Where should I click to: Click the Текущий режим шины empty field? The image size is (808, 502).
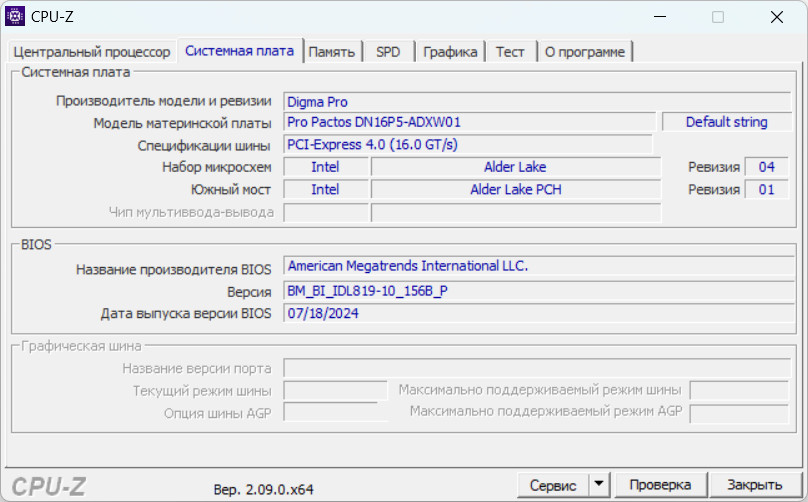coord(335,391)
